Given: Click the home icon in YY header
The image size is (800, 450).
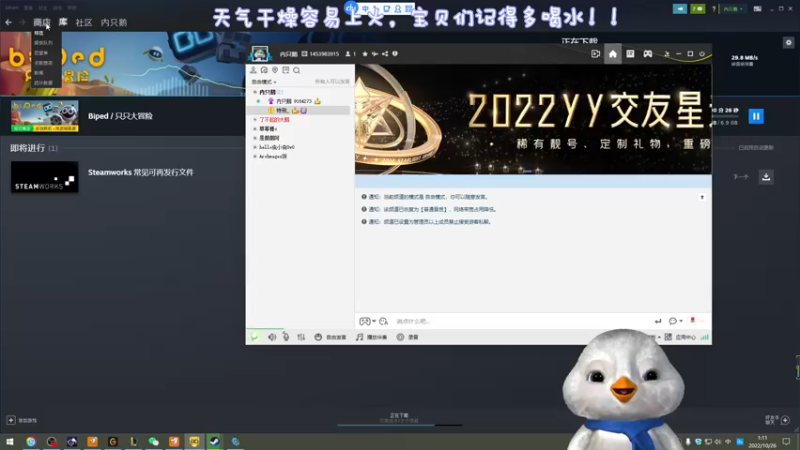Looking at the screenshot, I should [x=613, y=54].
